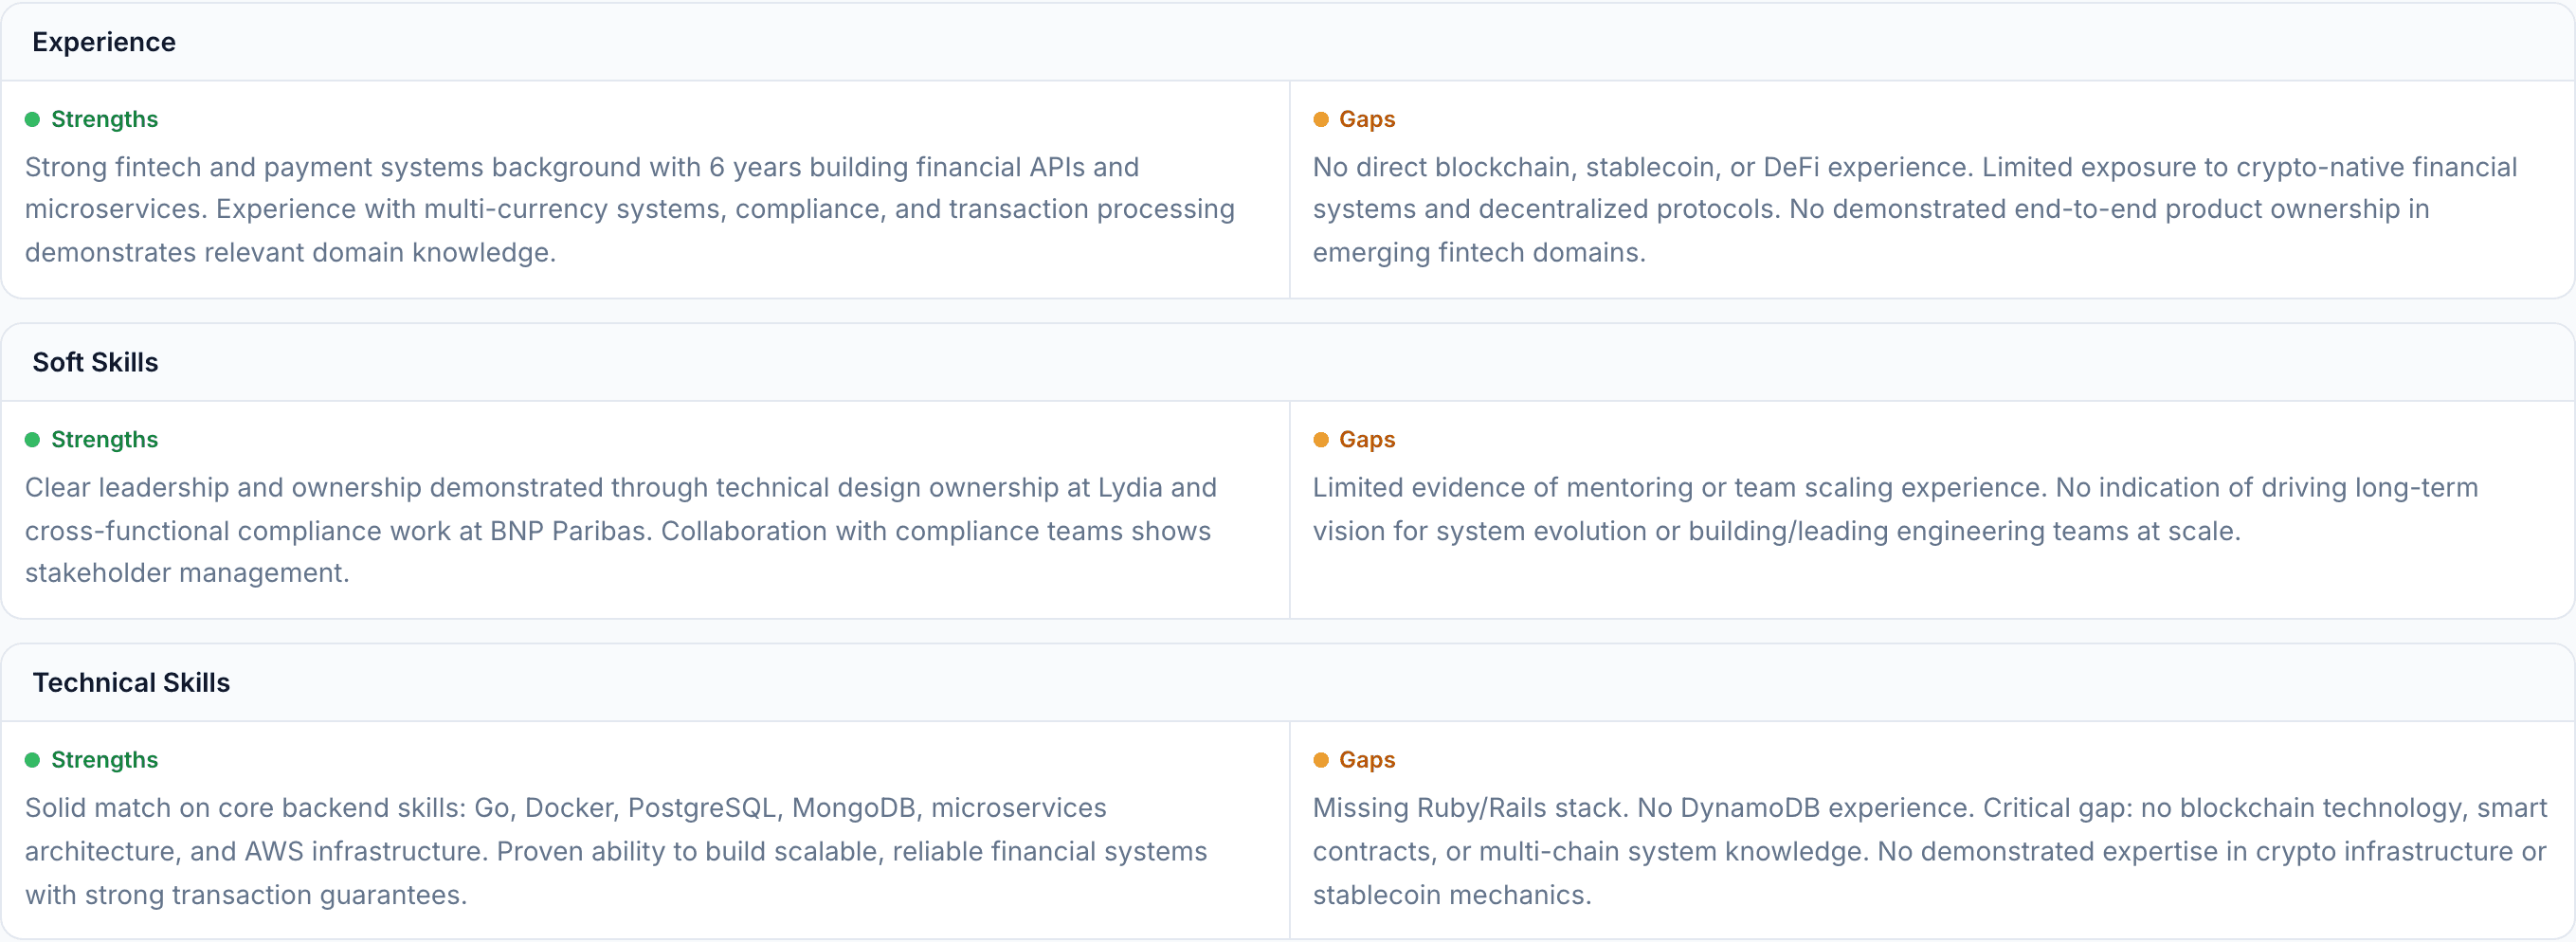Click green Strengths dot in Soft Skills section

32,439
